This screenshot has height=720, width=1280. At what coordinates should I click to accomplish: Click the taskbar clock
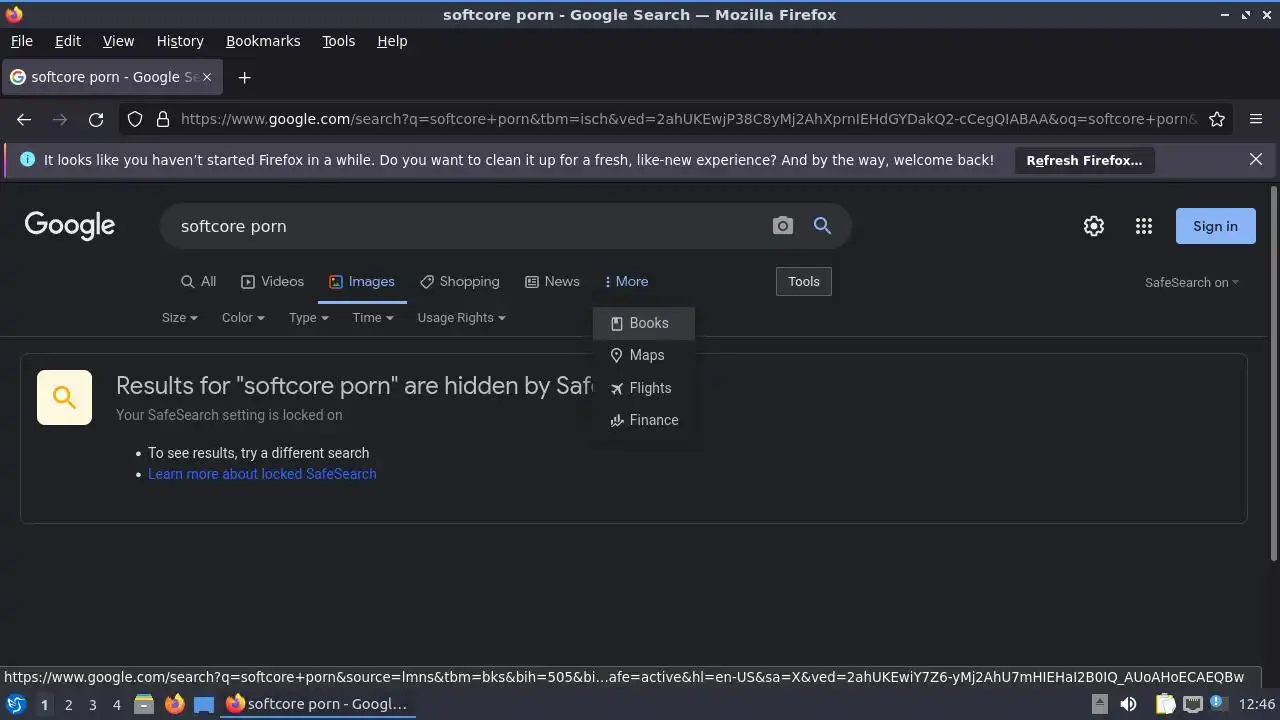[x=1257, y=704]
